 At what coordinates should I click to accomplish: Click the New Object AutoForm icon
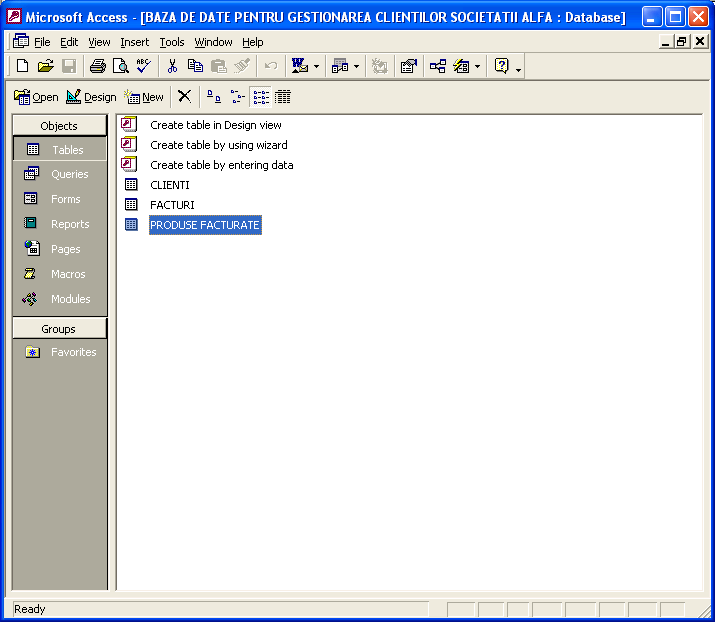461,67
